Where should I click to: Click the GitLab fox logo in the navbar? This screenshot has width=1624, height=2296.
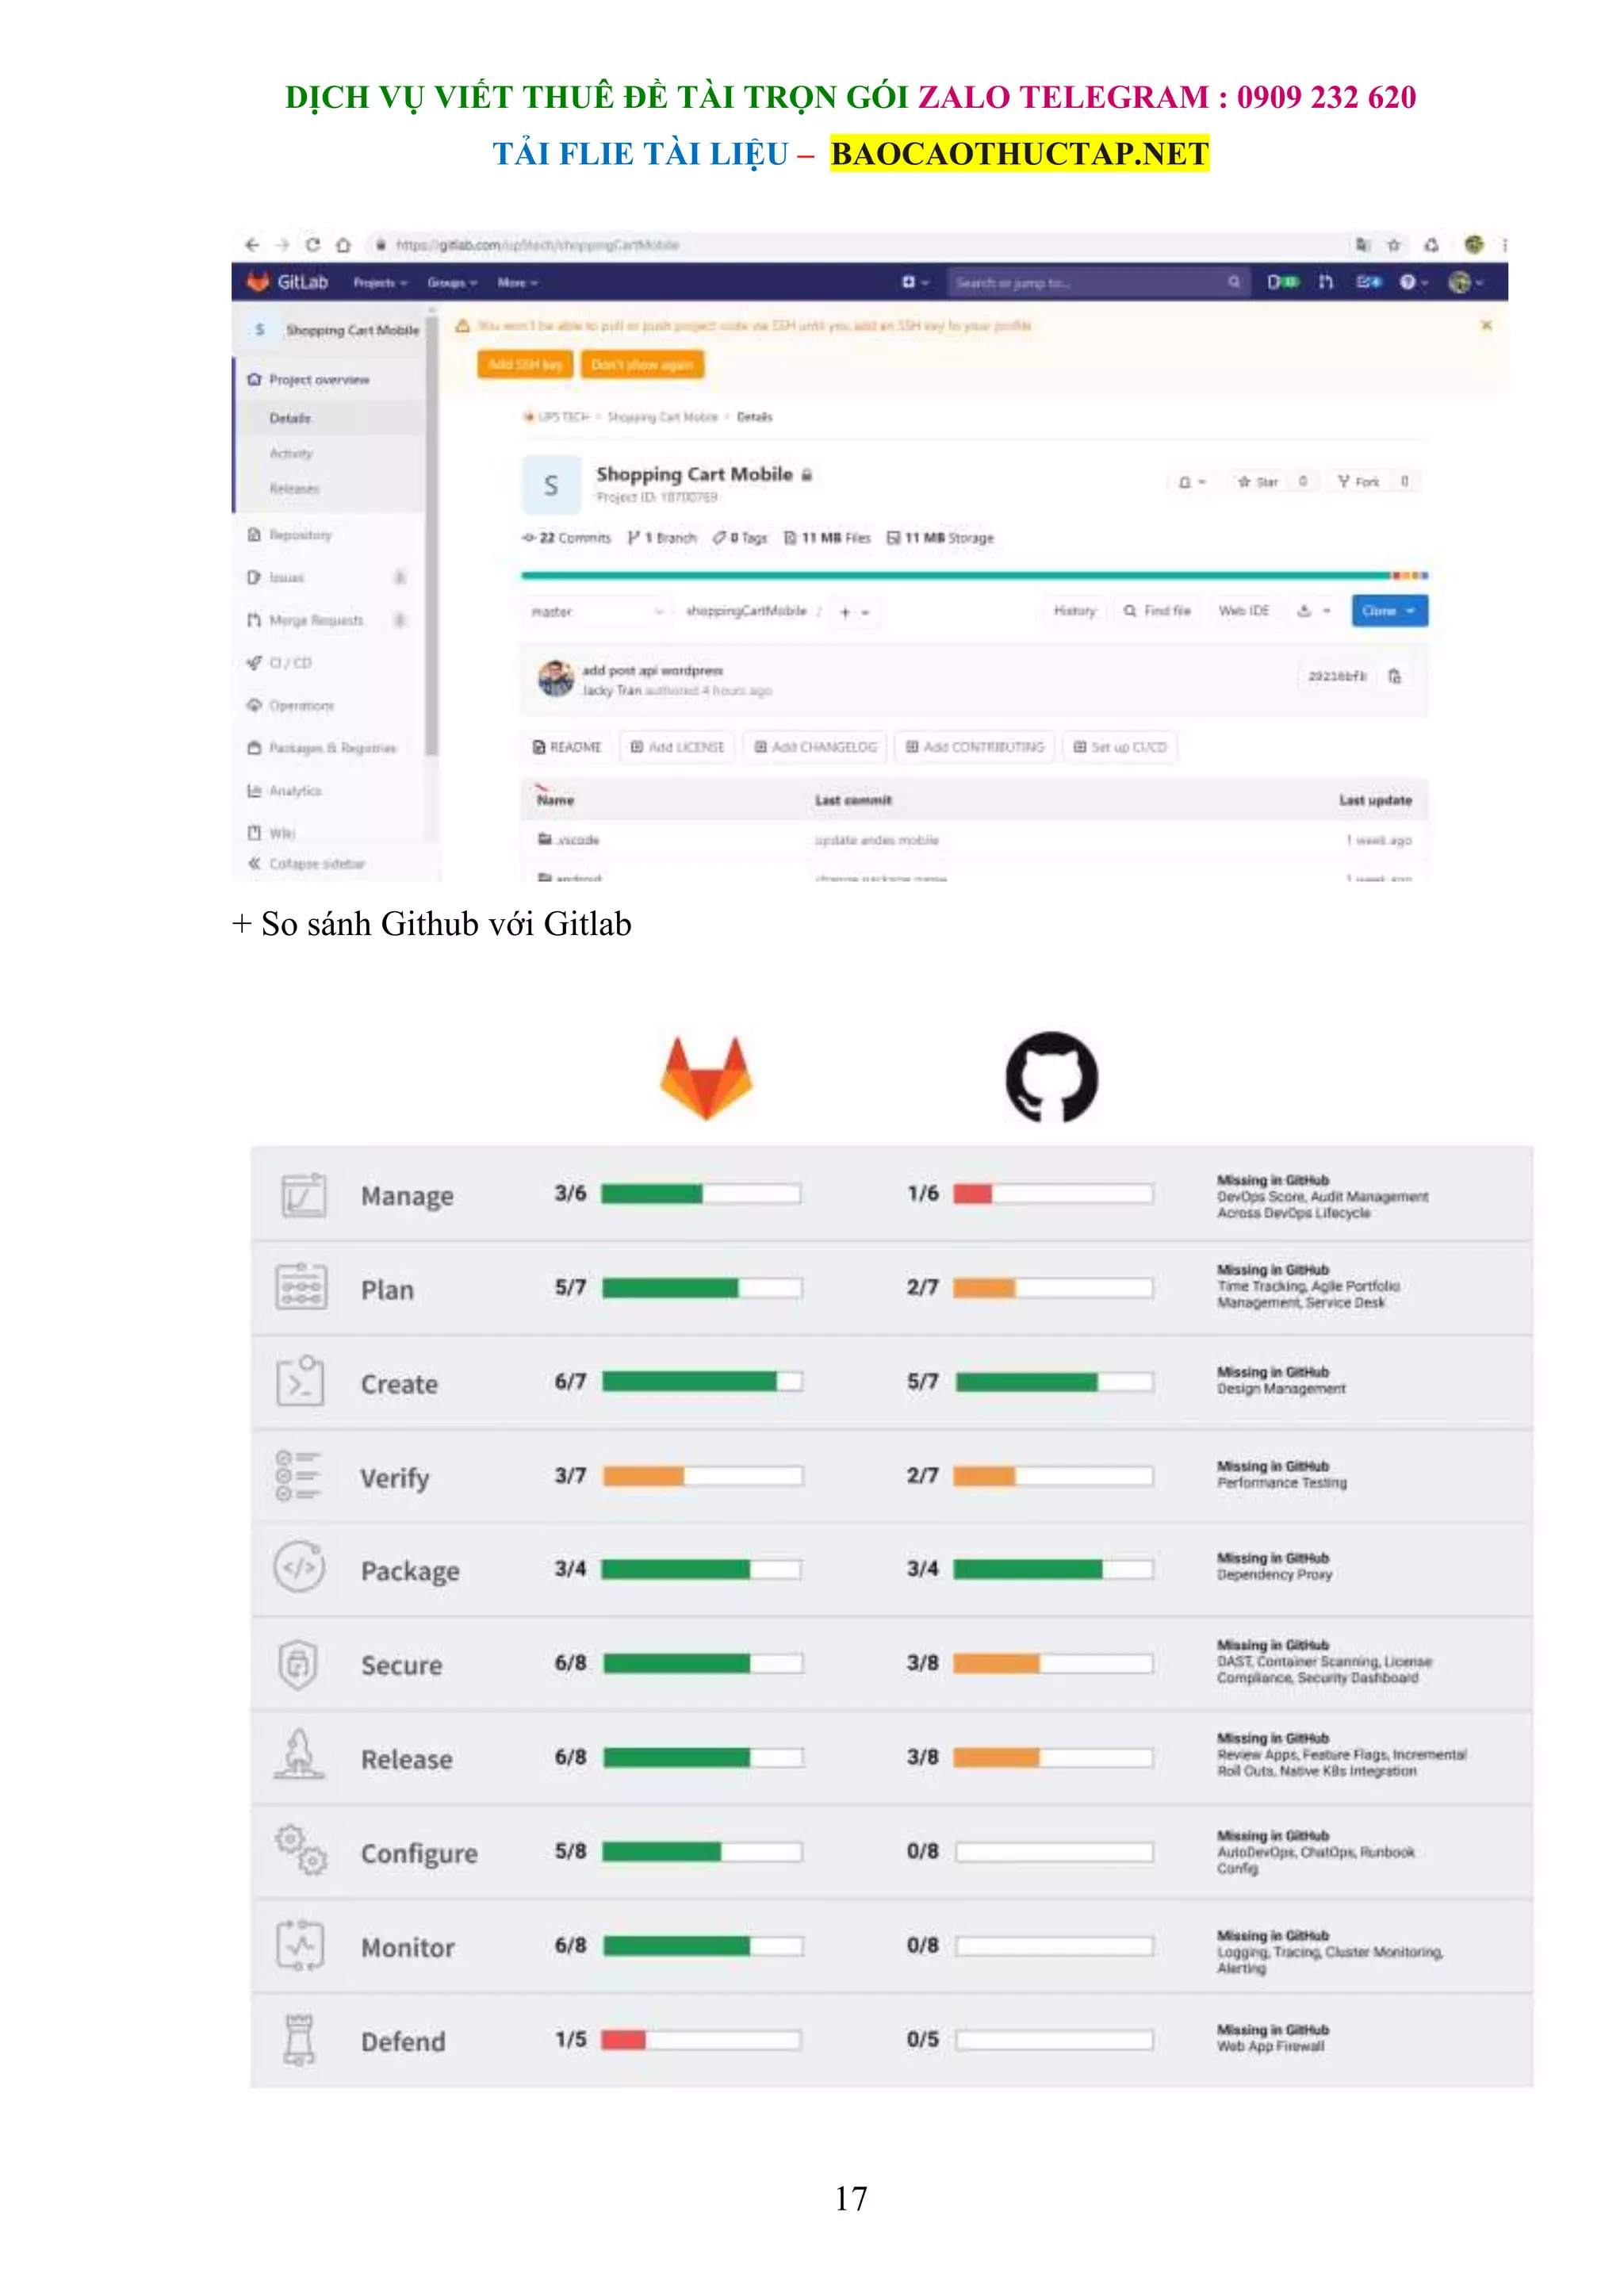pos(258,282)
